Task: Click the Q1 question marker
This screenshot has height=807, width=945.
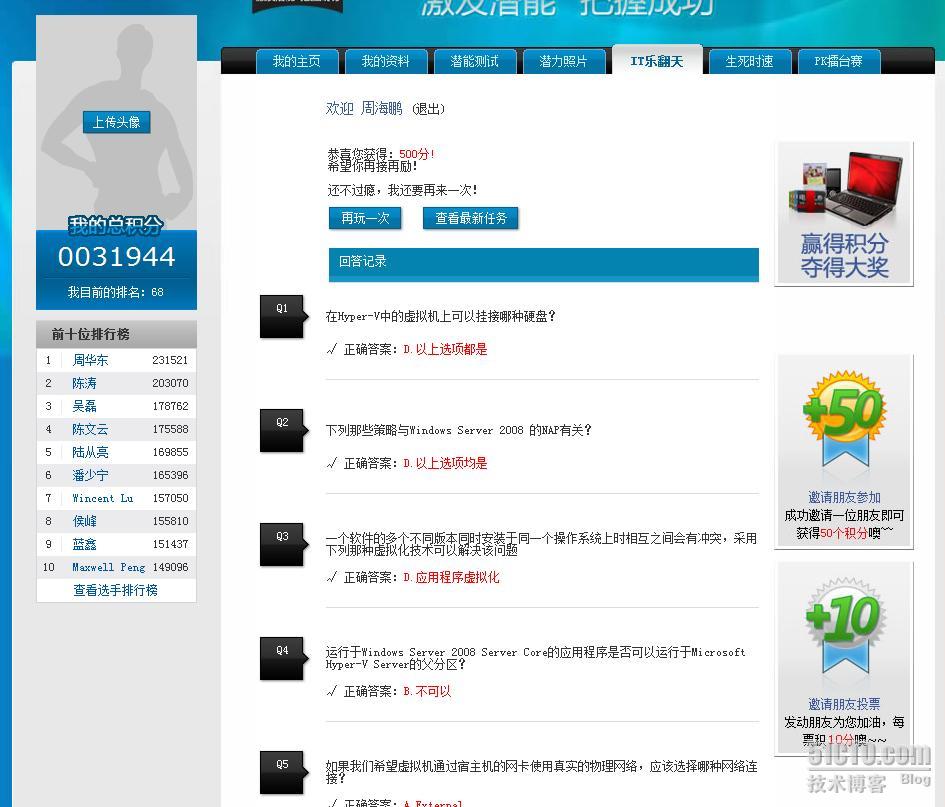Action: 283,316
